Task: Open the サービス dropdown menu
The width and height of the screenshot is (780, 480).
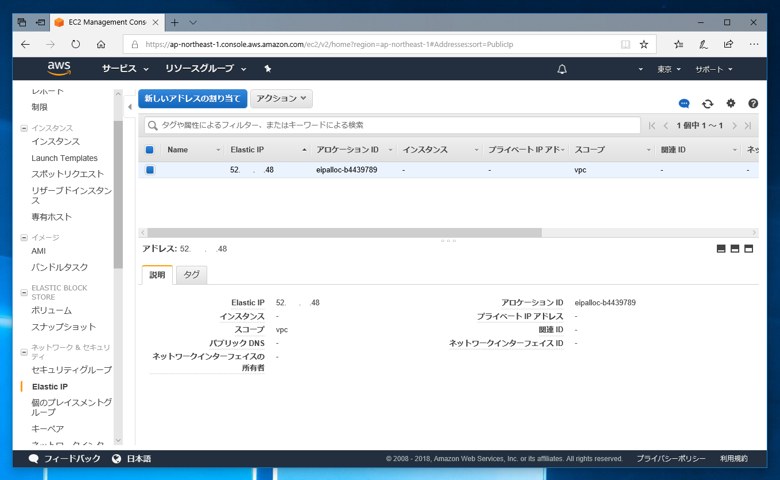Action: tap(125, 69)
